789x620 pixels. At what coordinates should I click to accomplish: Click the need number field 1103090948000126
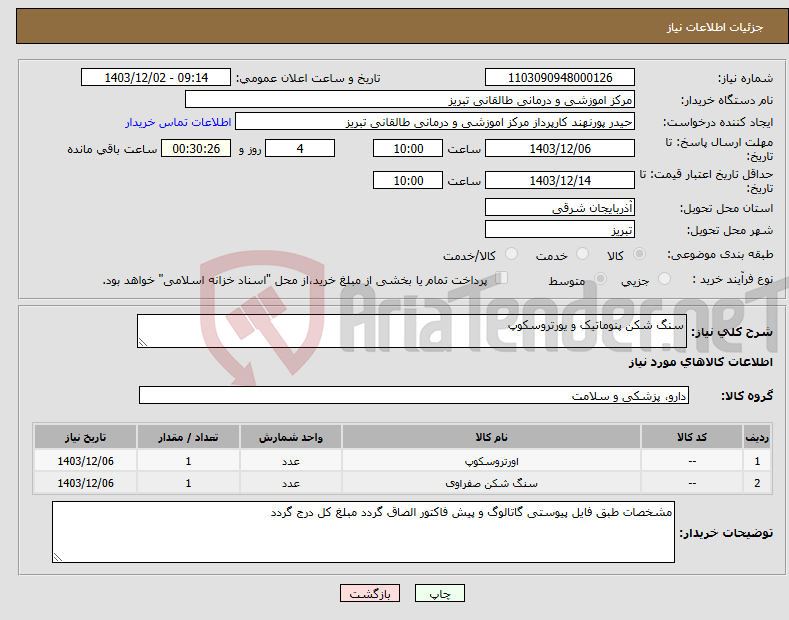[x=560, y=78]
